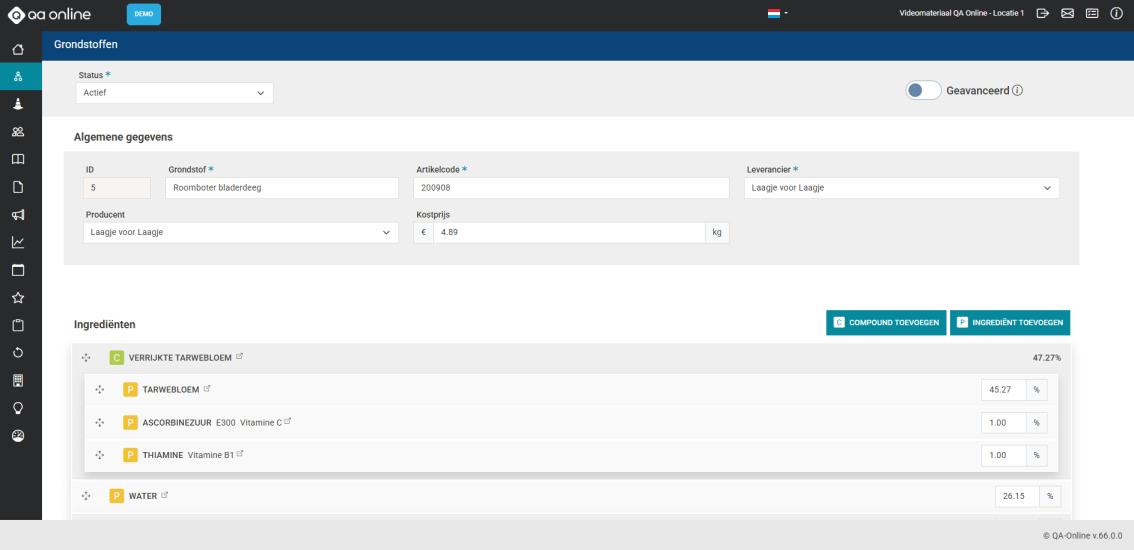Screen dimensions: 1134x550
Task: Click the megaphone icon in sidebar
Action: pyautogui.click(x=18, y=215)
